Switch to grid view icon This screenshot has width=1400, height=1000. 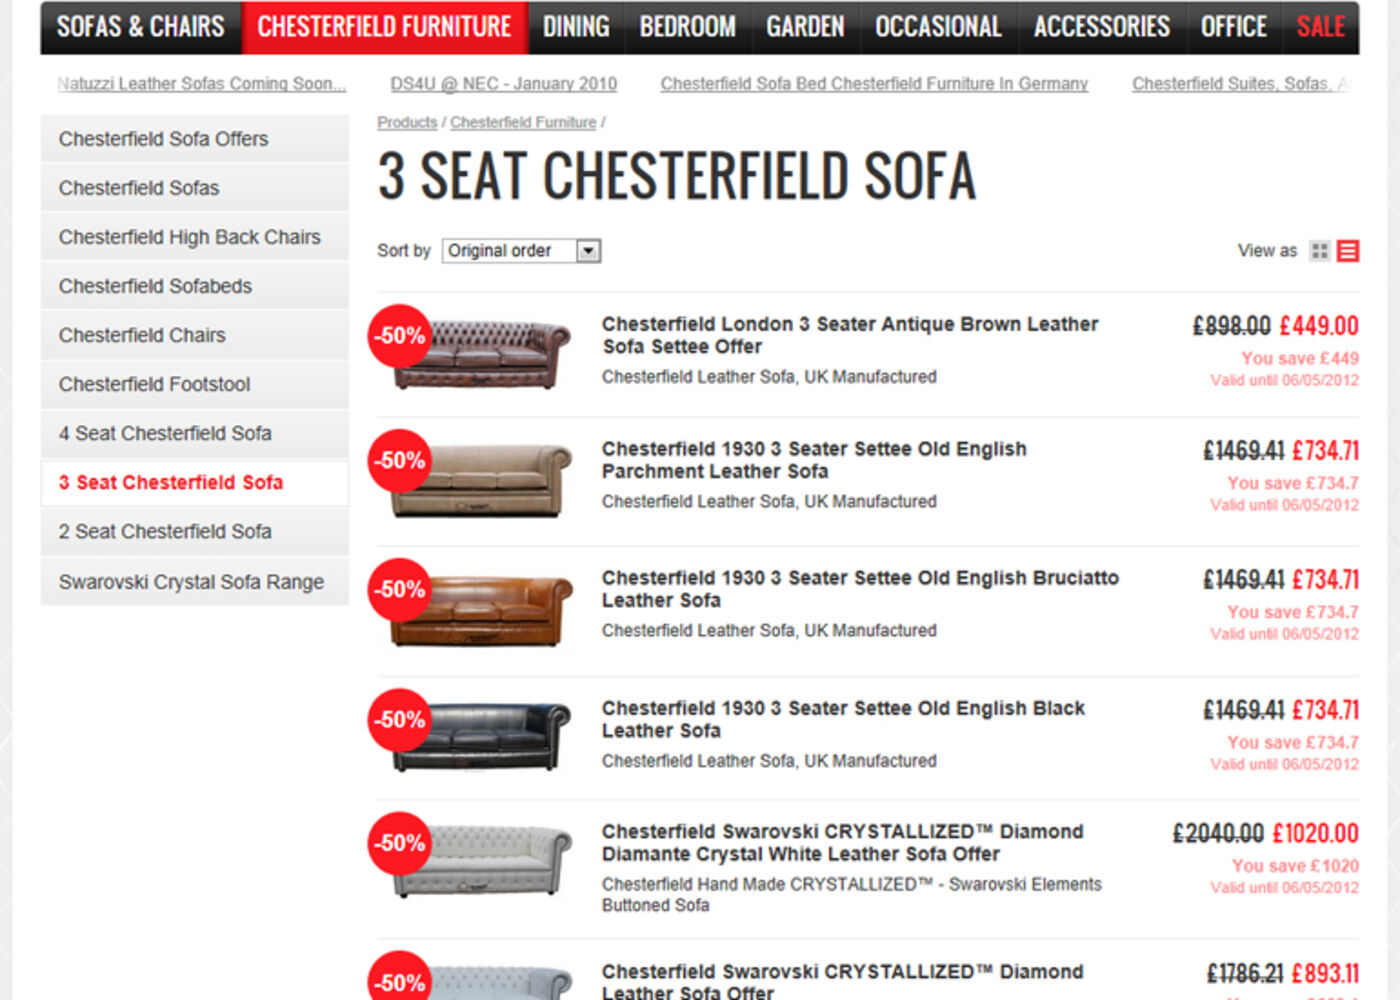click(1320, 251)
